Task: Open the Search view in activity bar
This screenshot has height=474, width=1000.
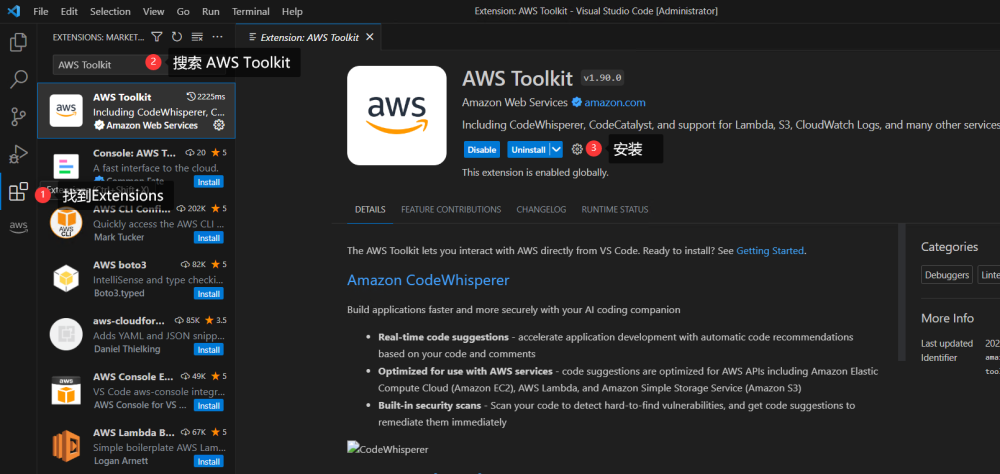Action: 18,80
